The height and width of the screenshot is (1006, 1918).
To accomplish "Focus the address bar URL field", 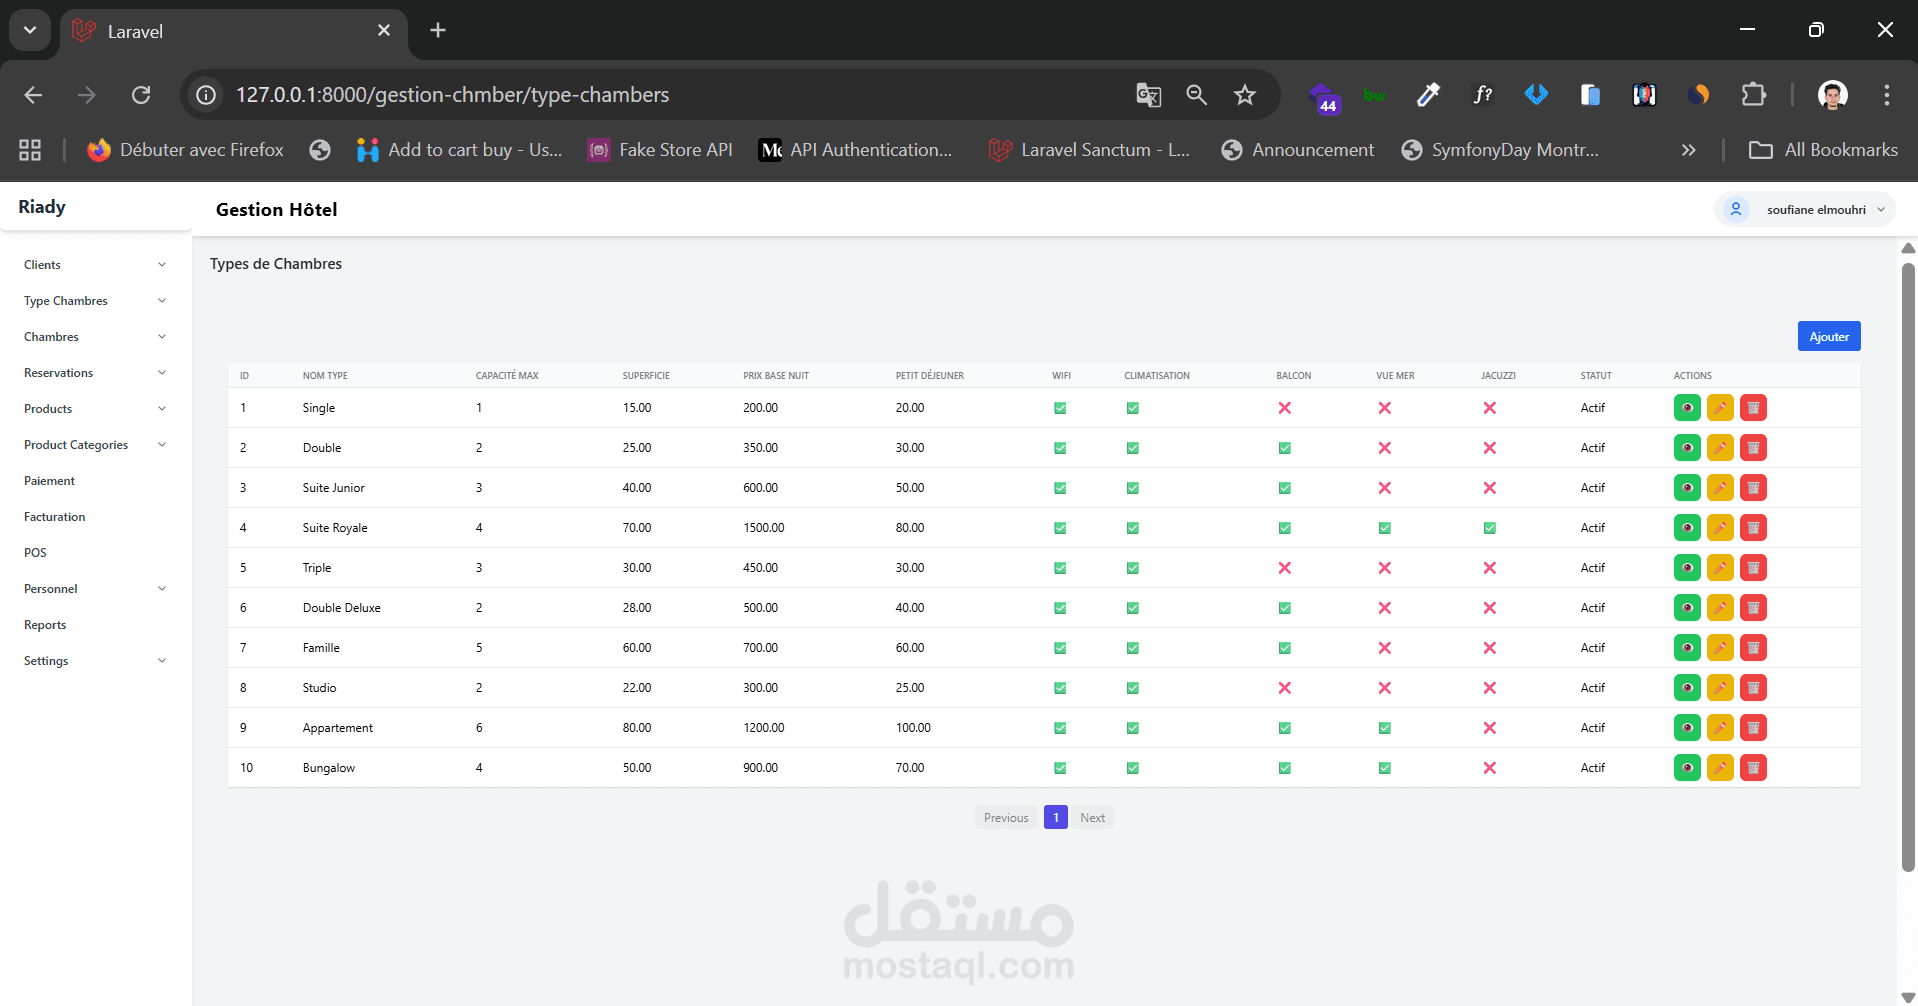I will (660, 95).
